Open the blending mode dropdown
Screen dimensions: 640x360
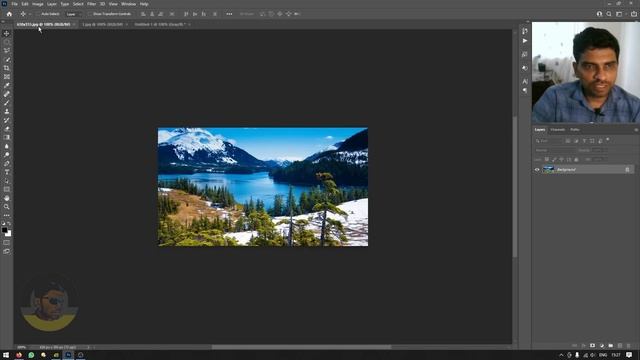(555, 150)
